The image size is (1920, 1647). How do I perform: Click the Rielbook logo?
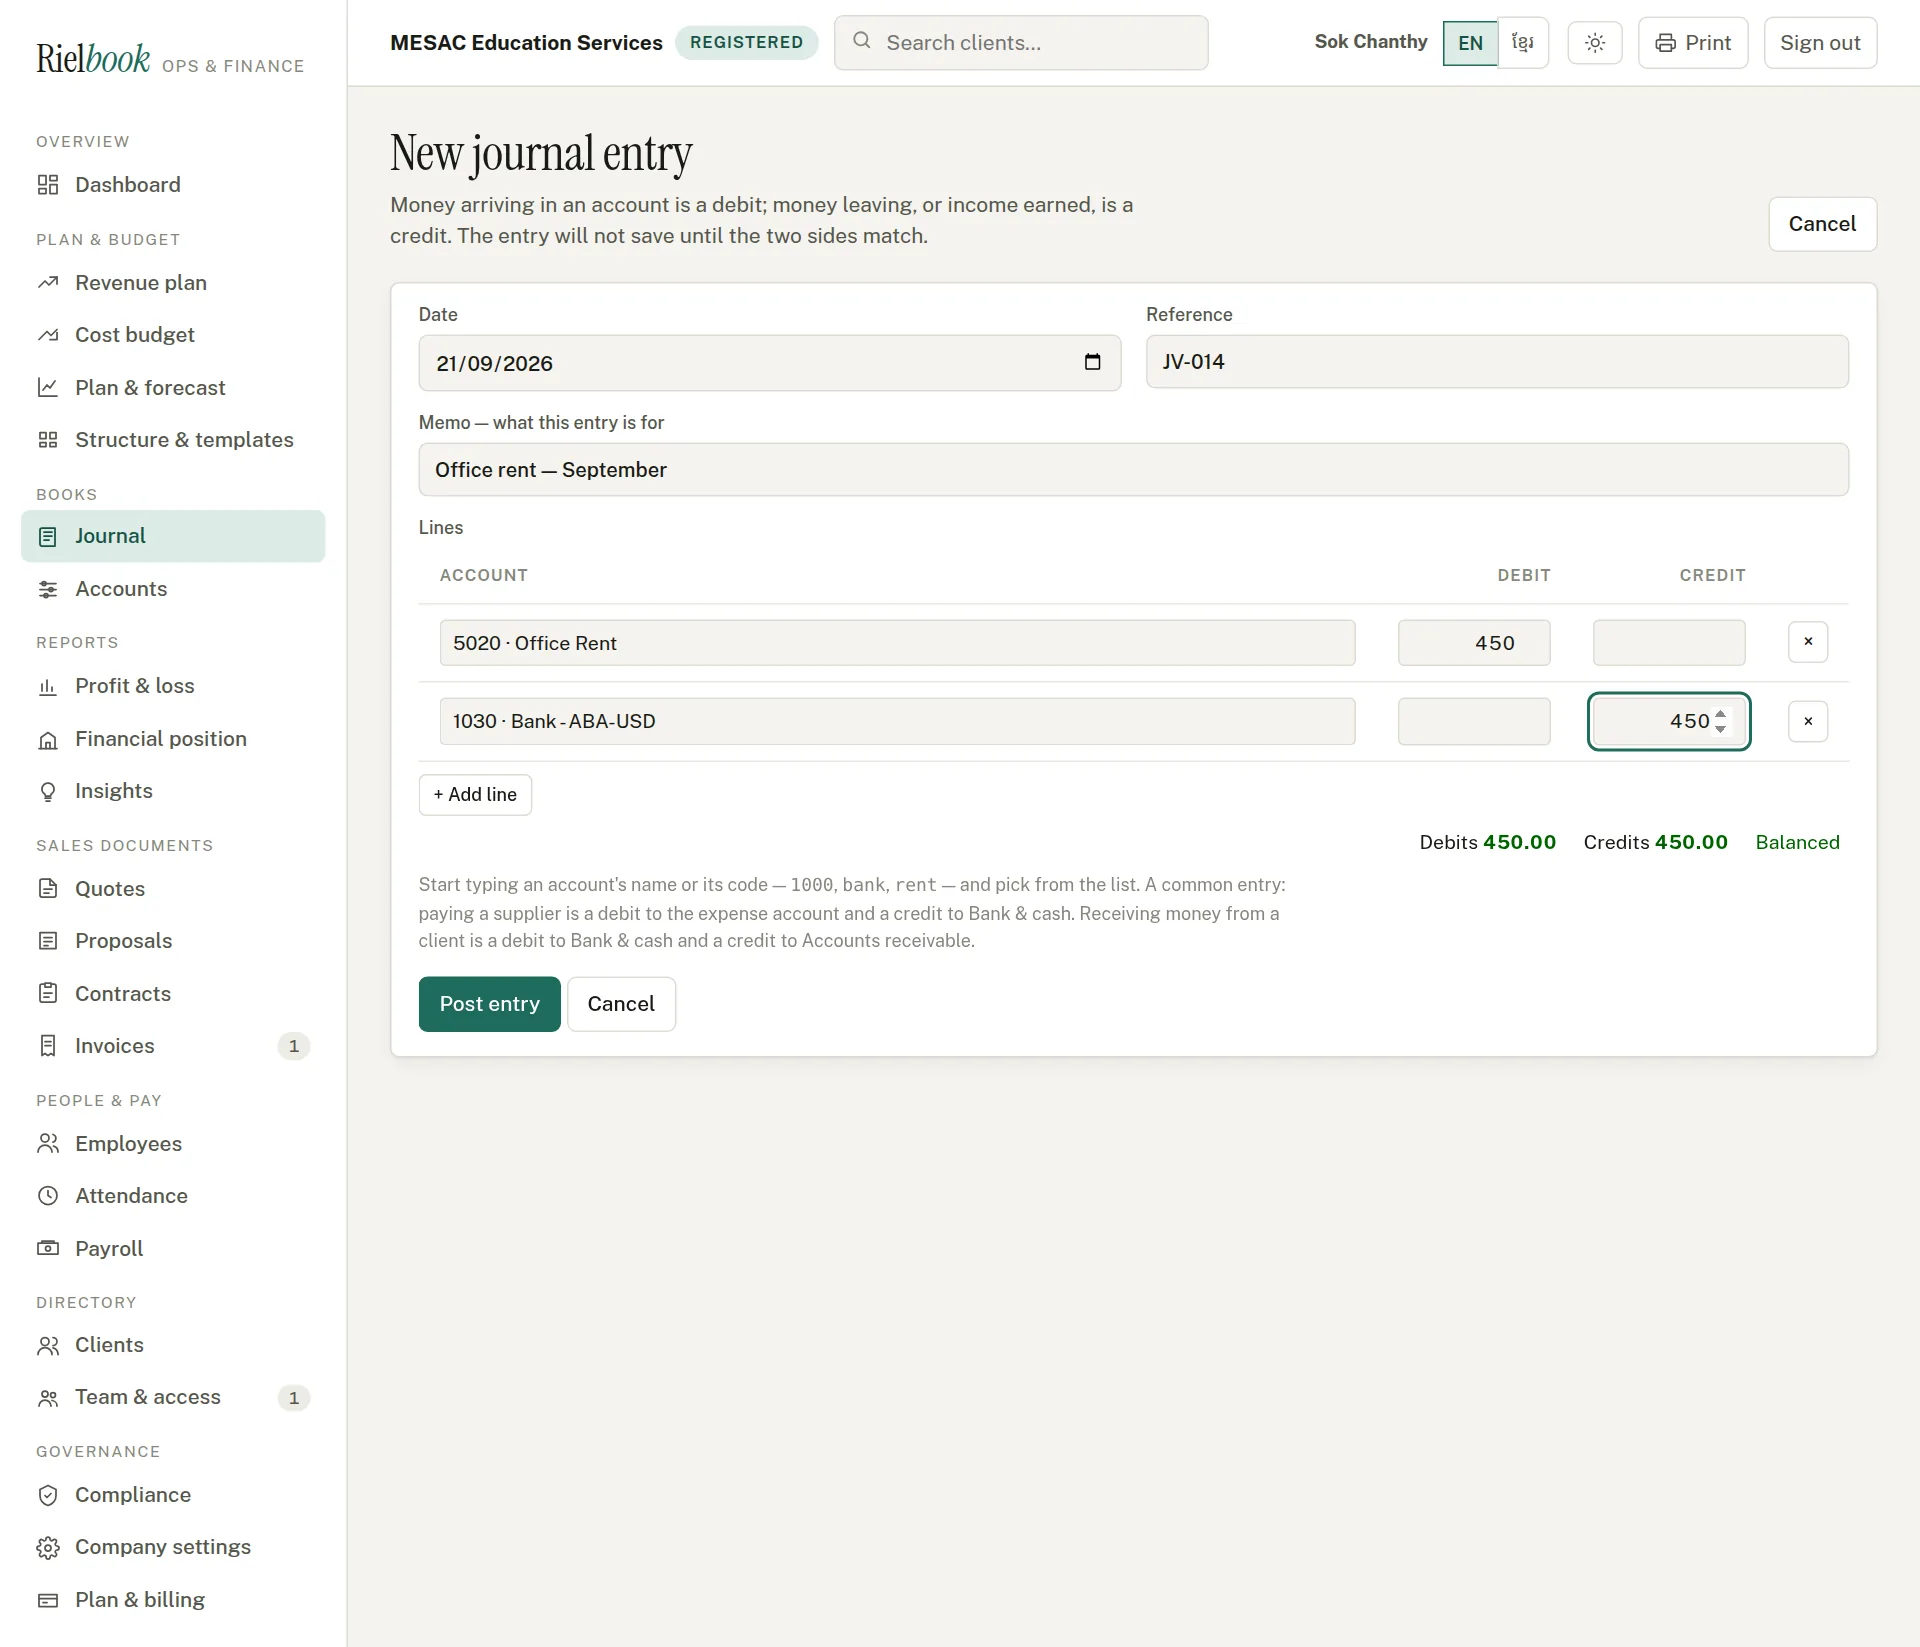[x=93, y=58]
